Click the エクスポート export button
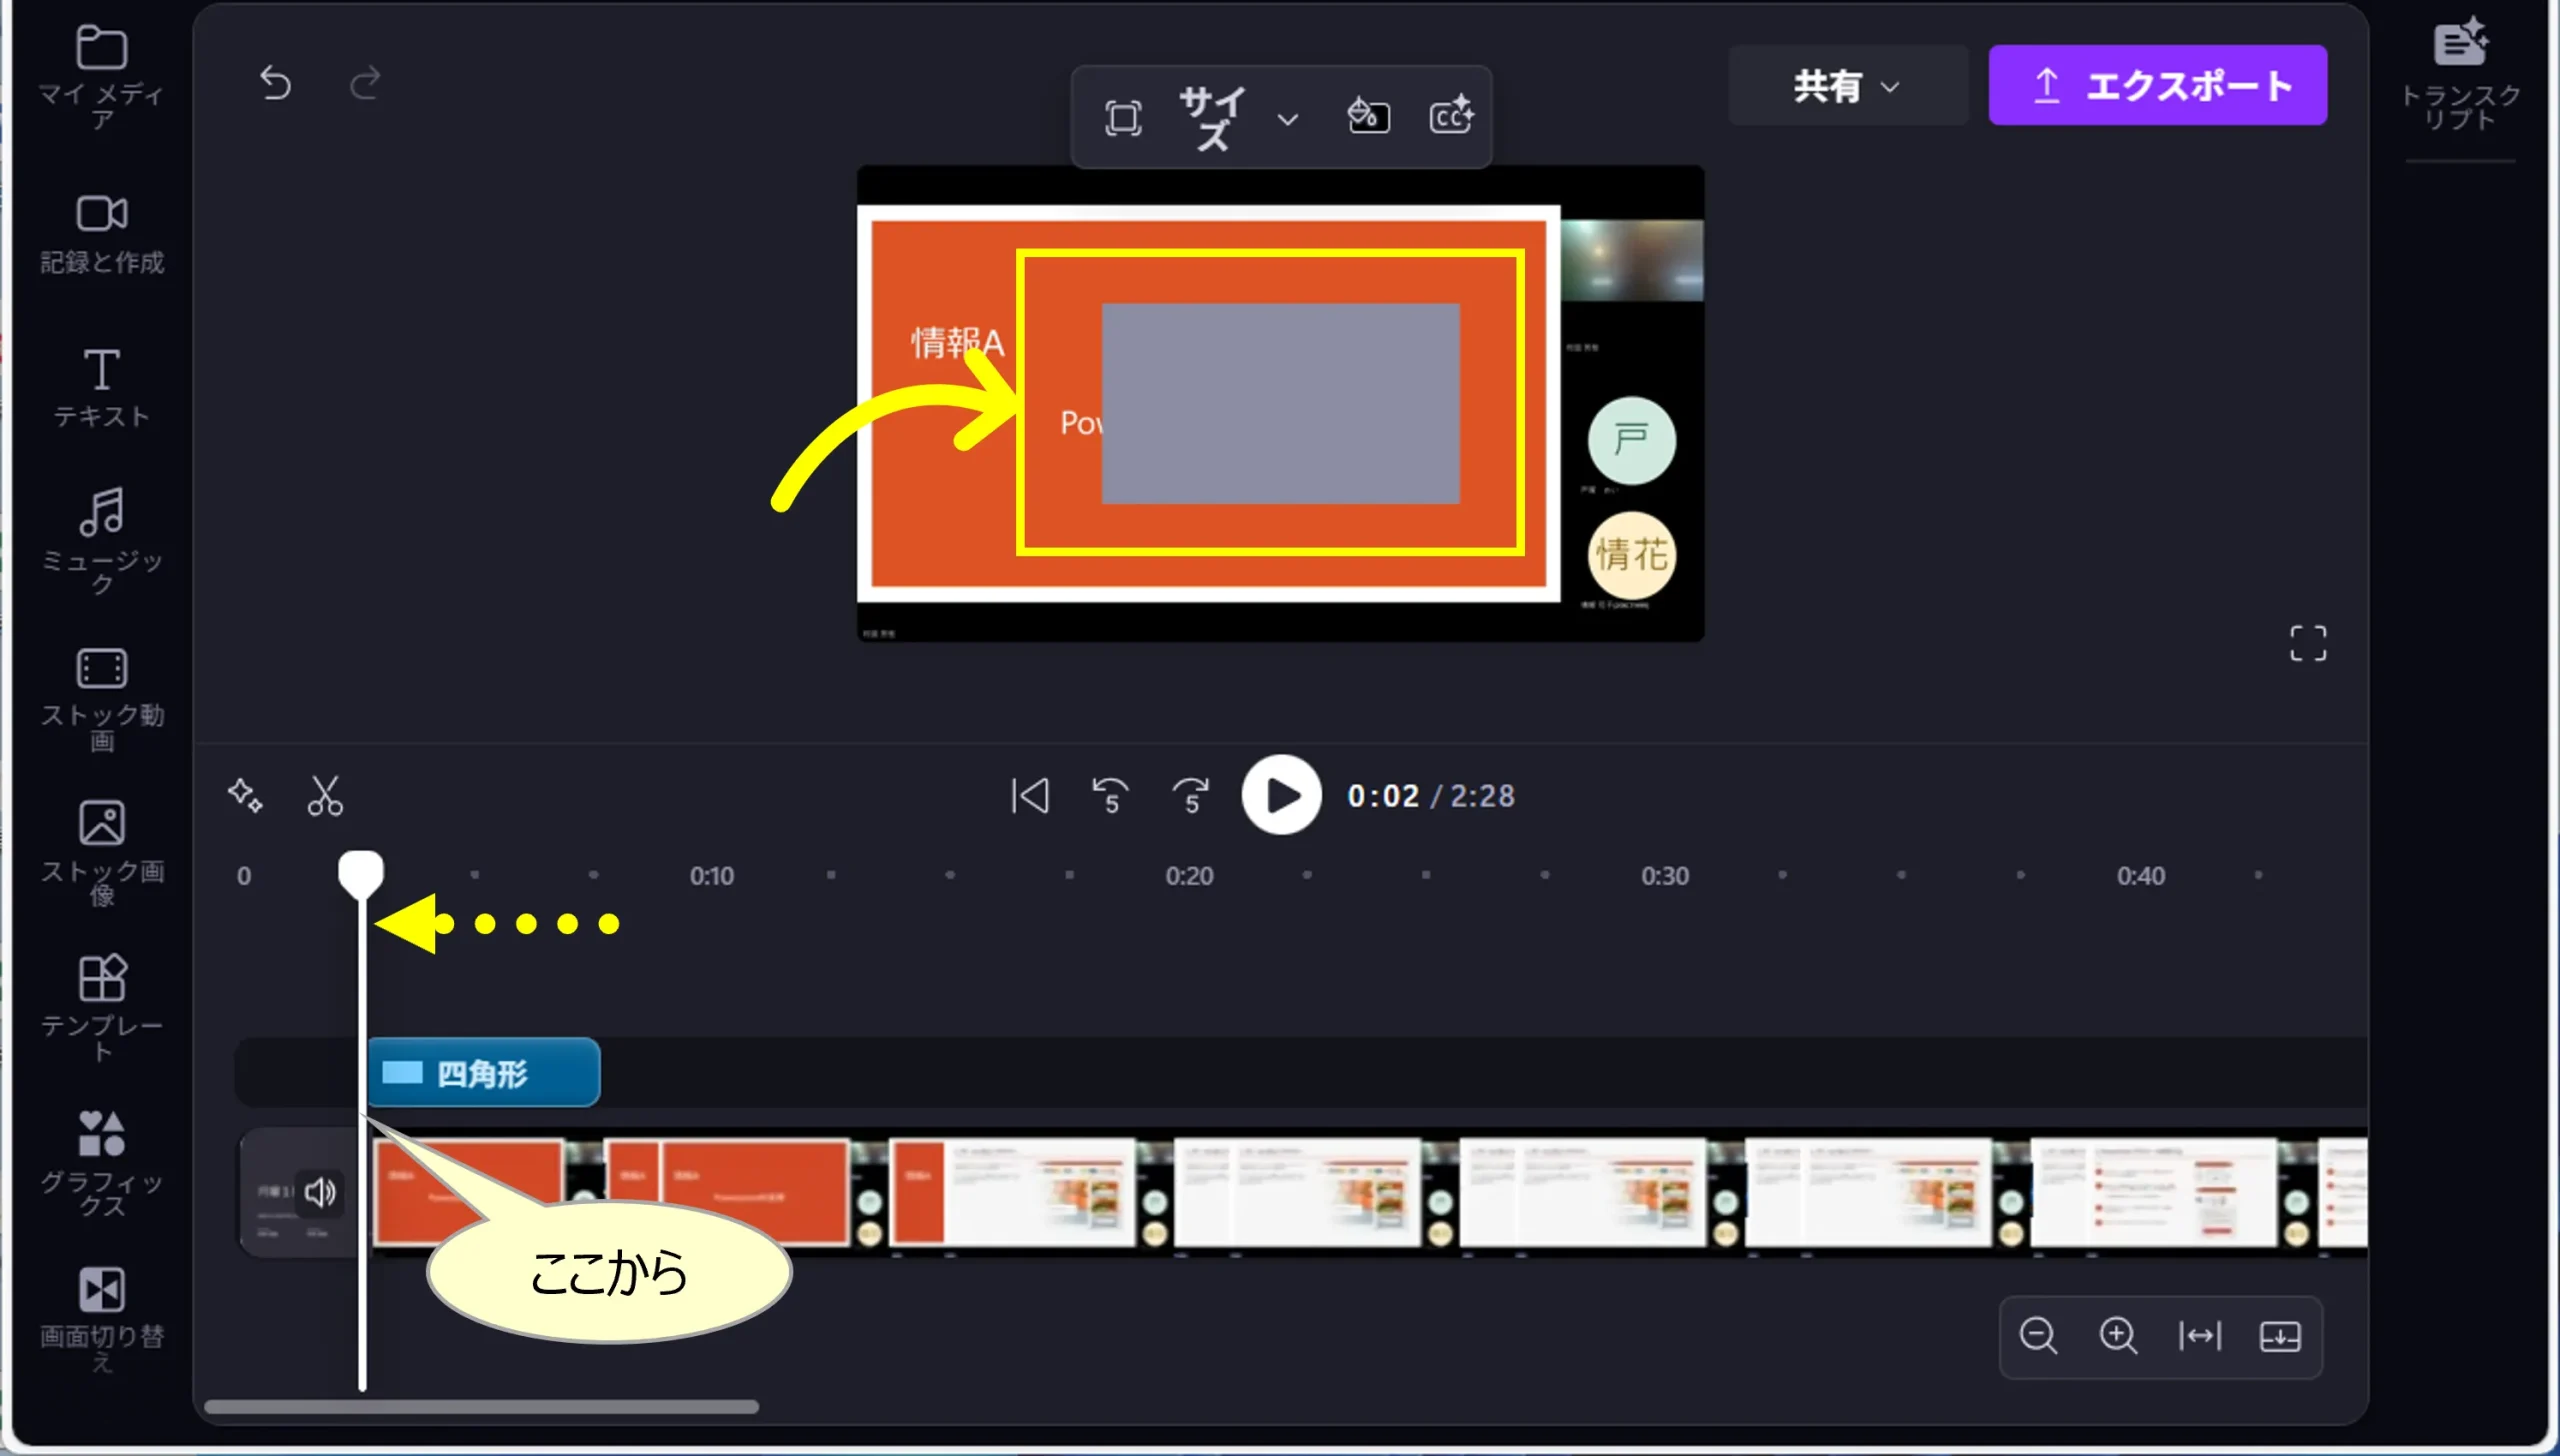Viewport: 2560px width, 1456px height. [2157, 86]
